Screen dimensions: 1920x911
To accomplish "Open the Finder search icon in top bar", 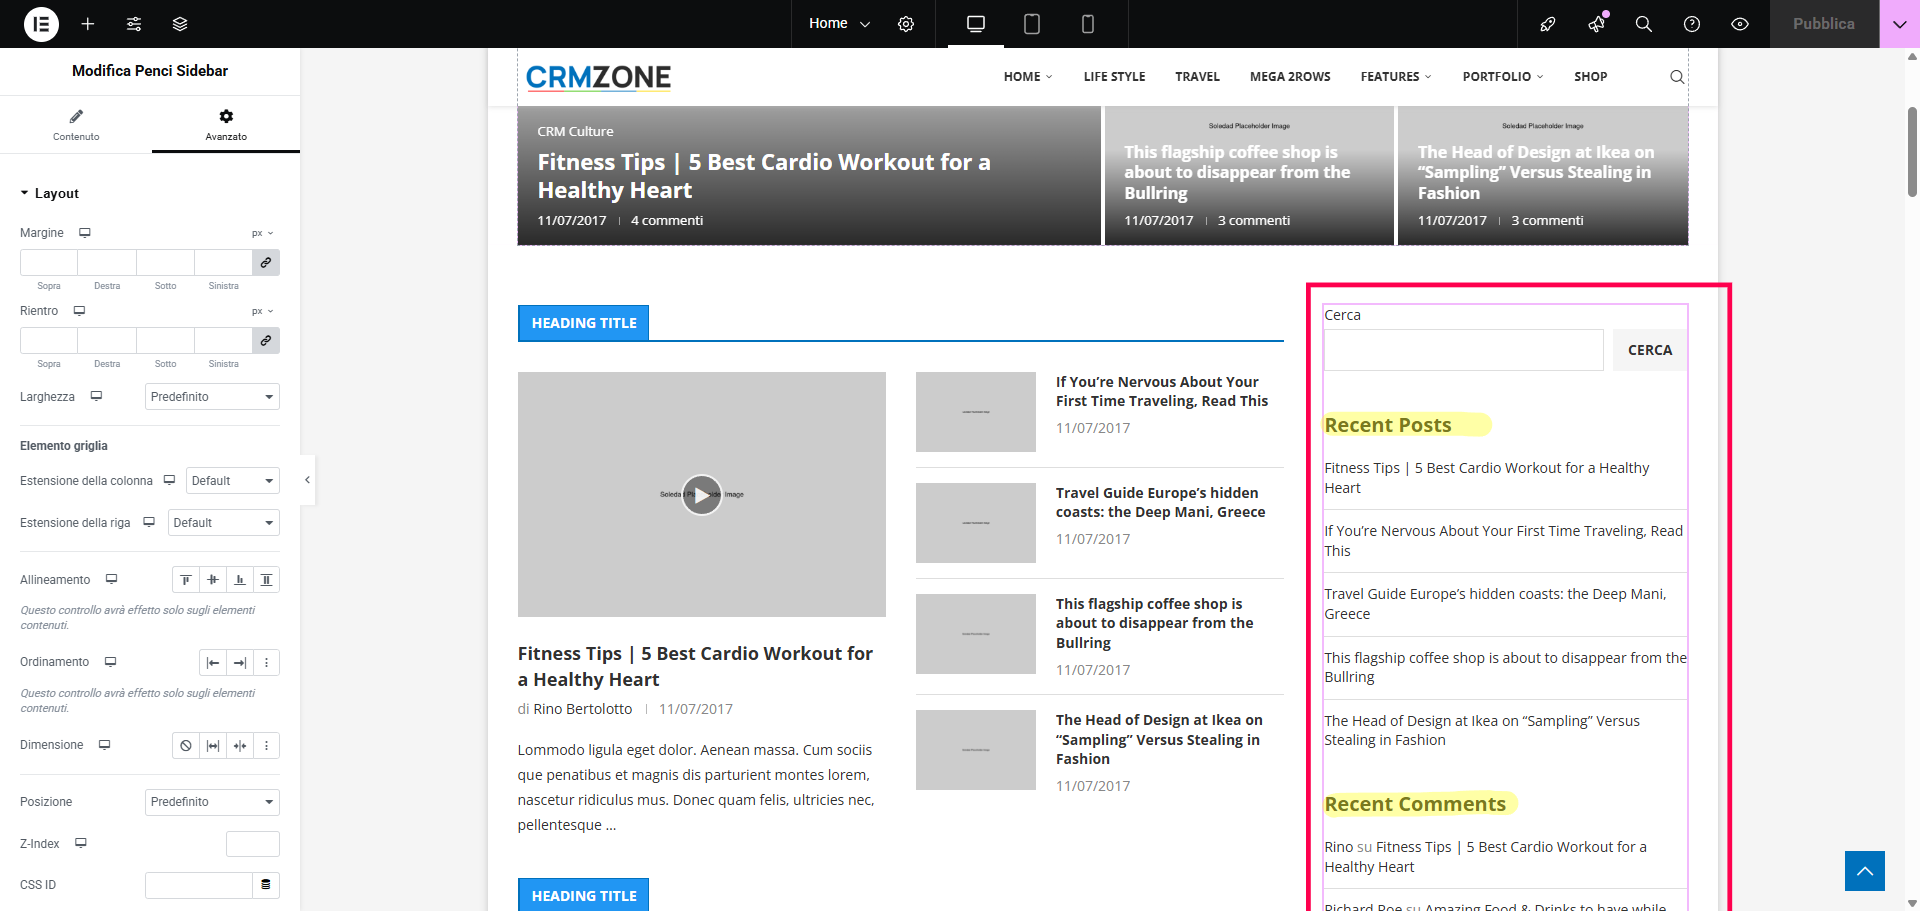I will tap(1643, 24).
